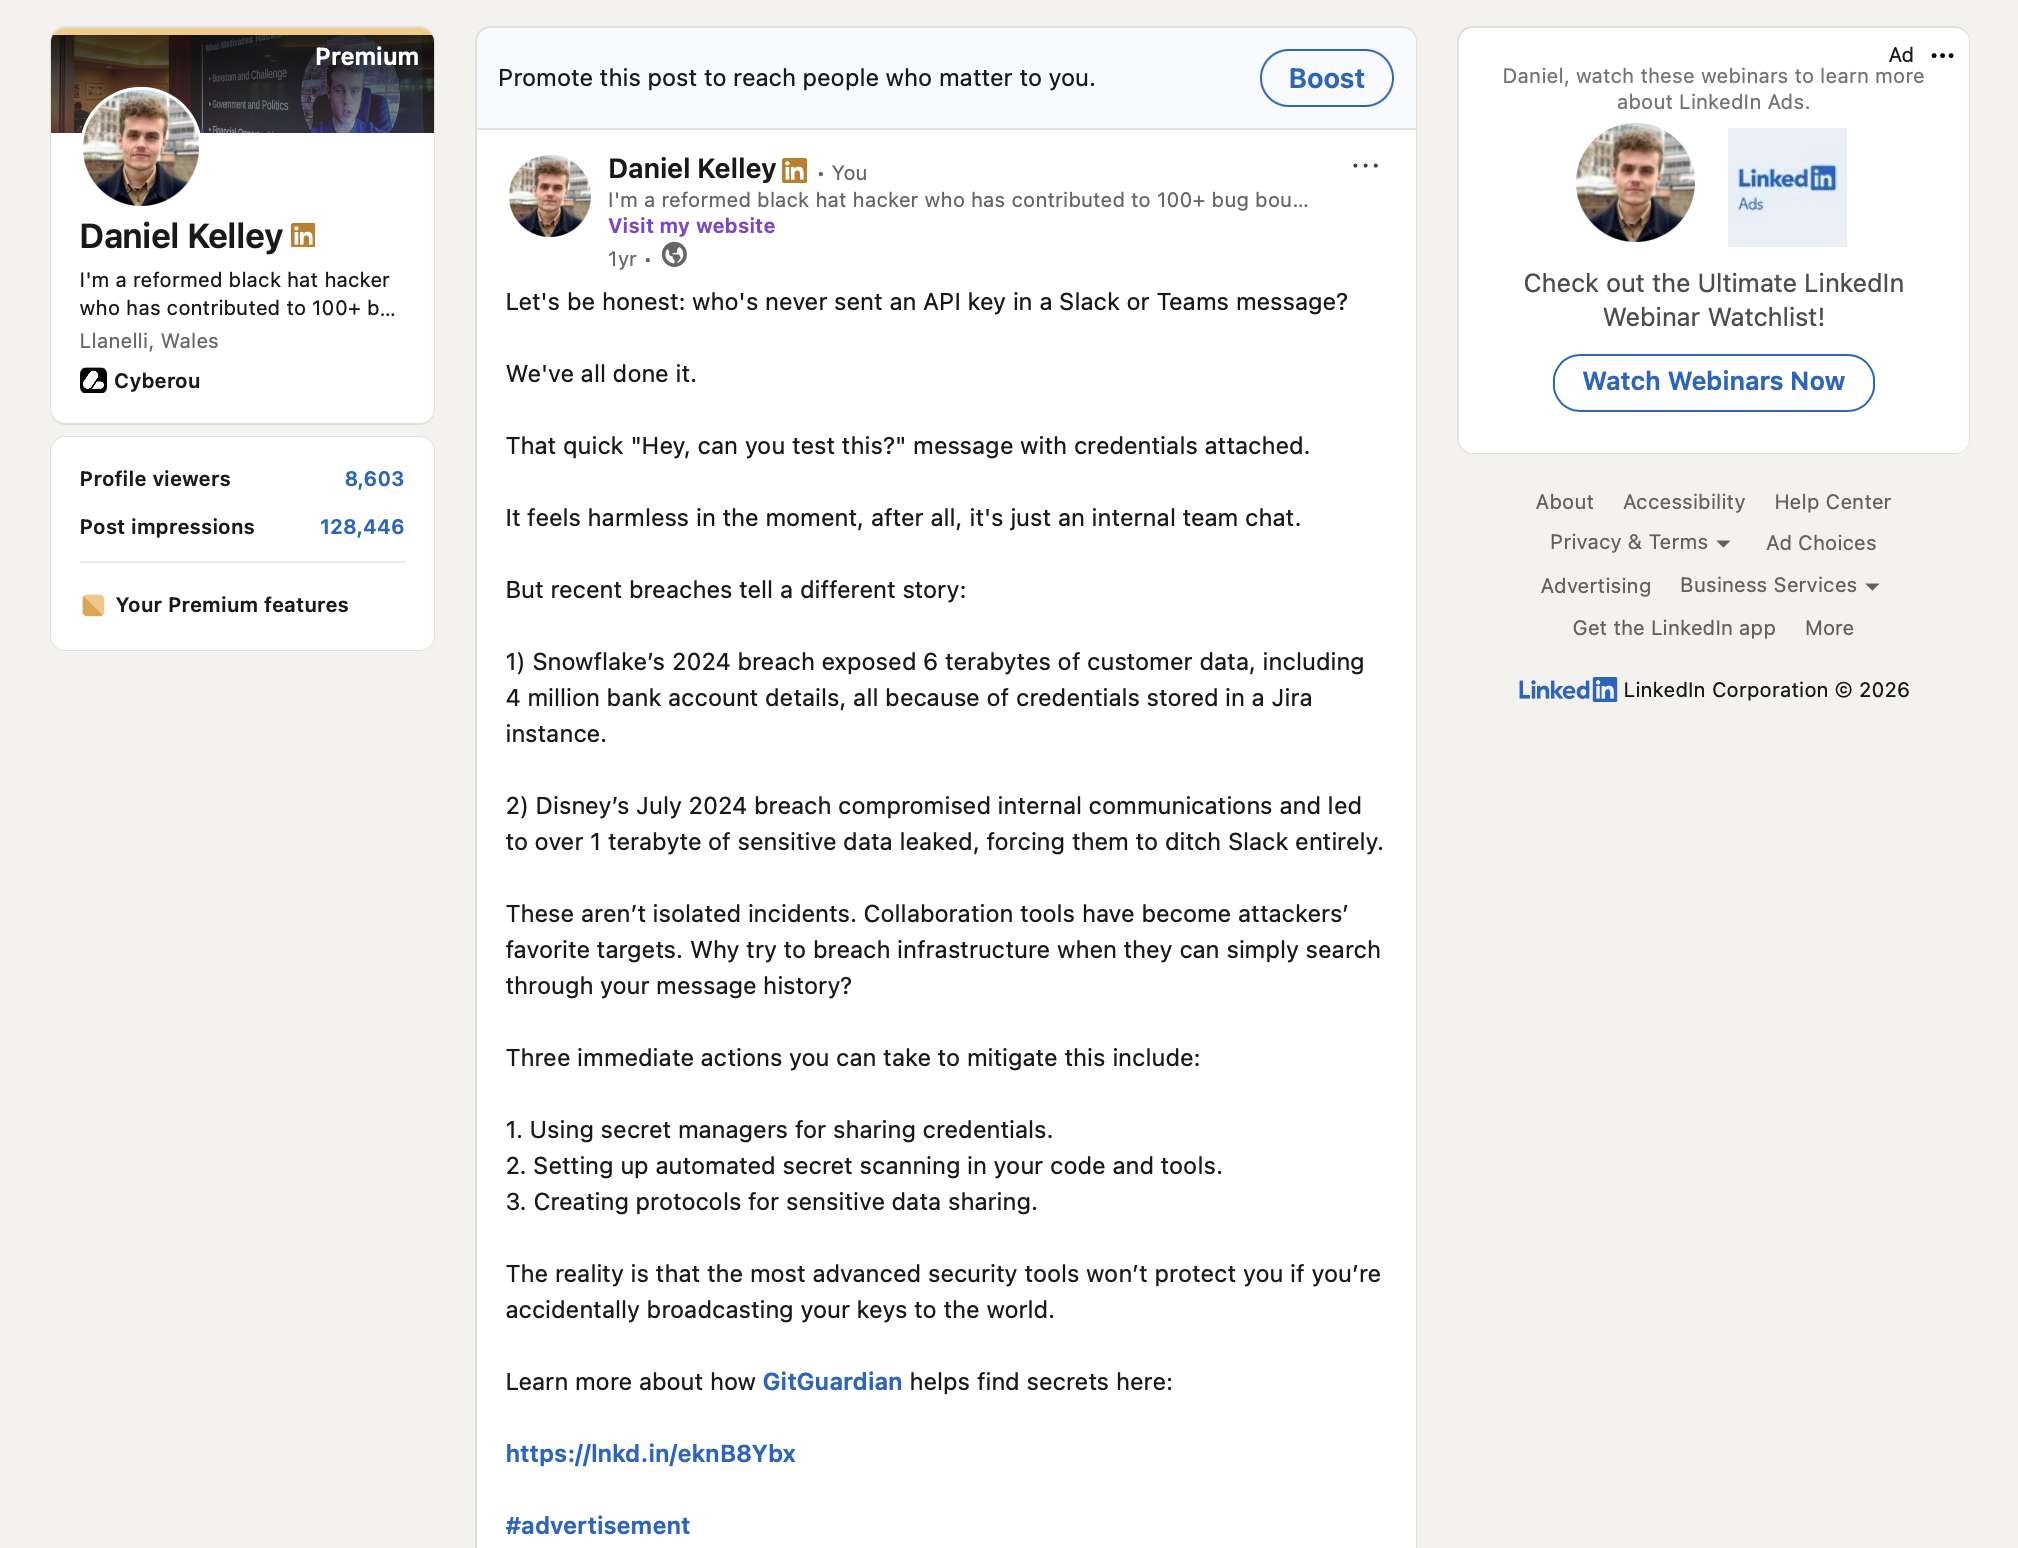Open the post options three-dot menu
Image resolution: width=2018 pixels, height=1548 pixels.
click(1366, 165)
